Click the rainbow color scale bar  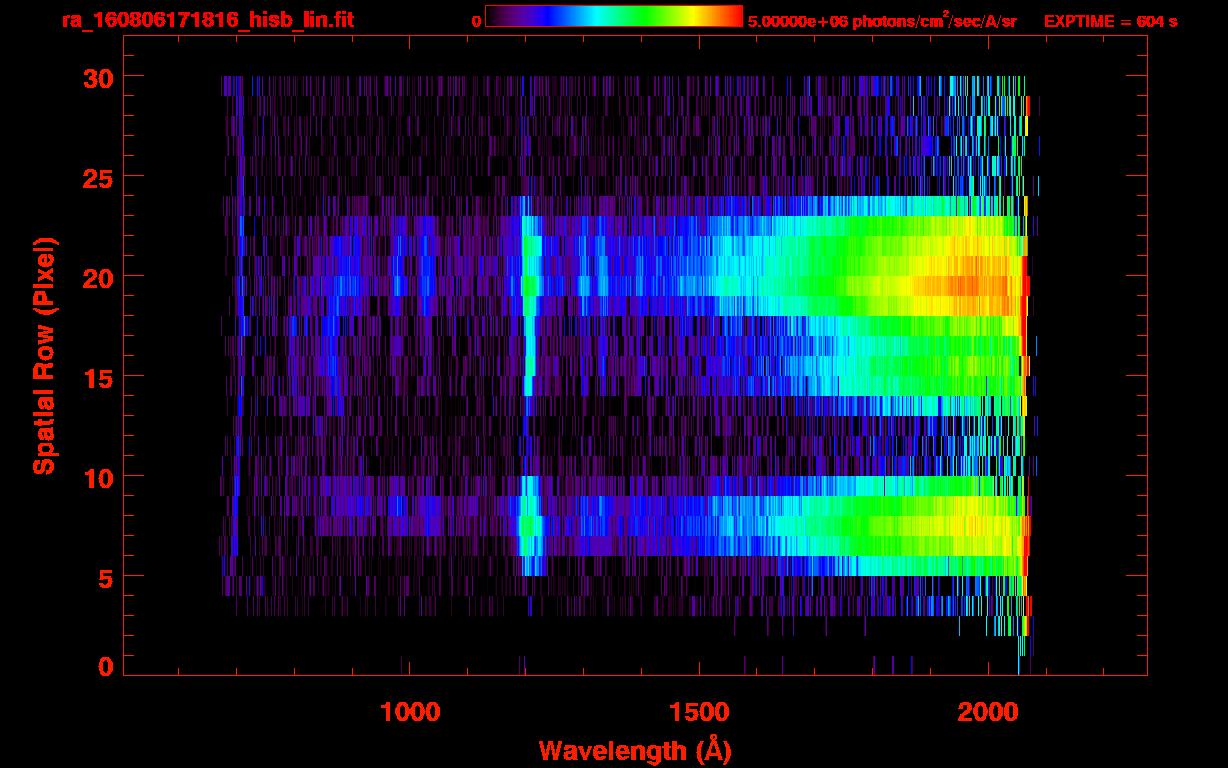pyautogui.click(x=614, y=16)
